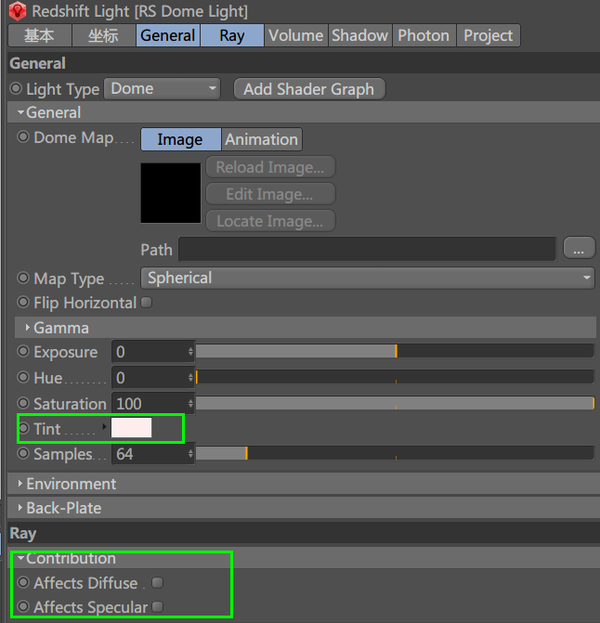Toggle the Hue keyframe circle
The height and width of the screenshot is (623, 600).
[23, 377]
